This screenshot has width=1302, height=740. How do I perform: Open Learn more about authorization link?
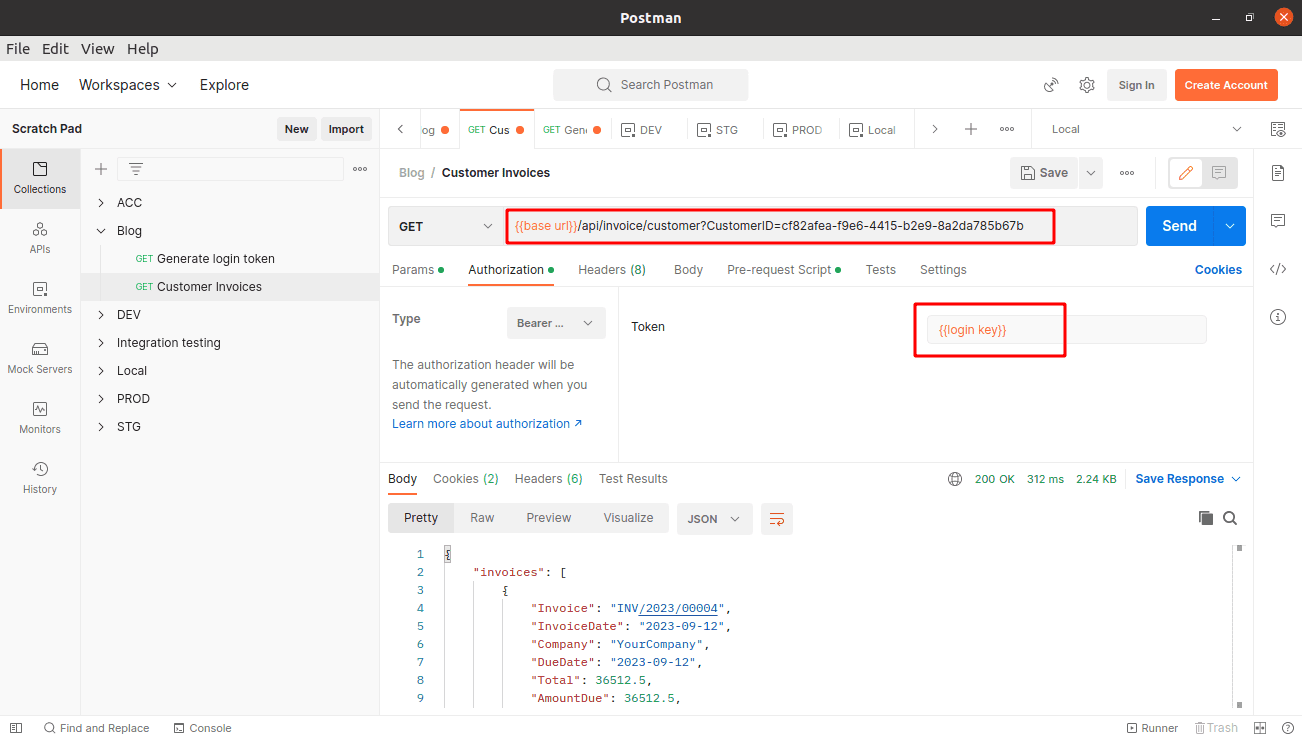point(487,424)
